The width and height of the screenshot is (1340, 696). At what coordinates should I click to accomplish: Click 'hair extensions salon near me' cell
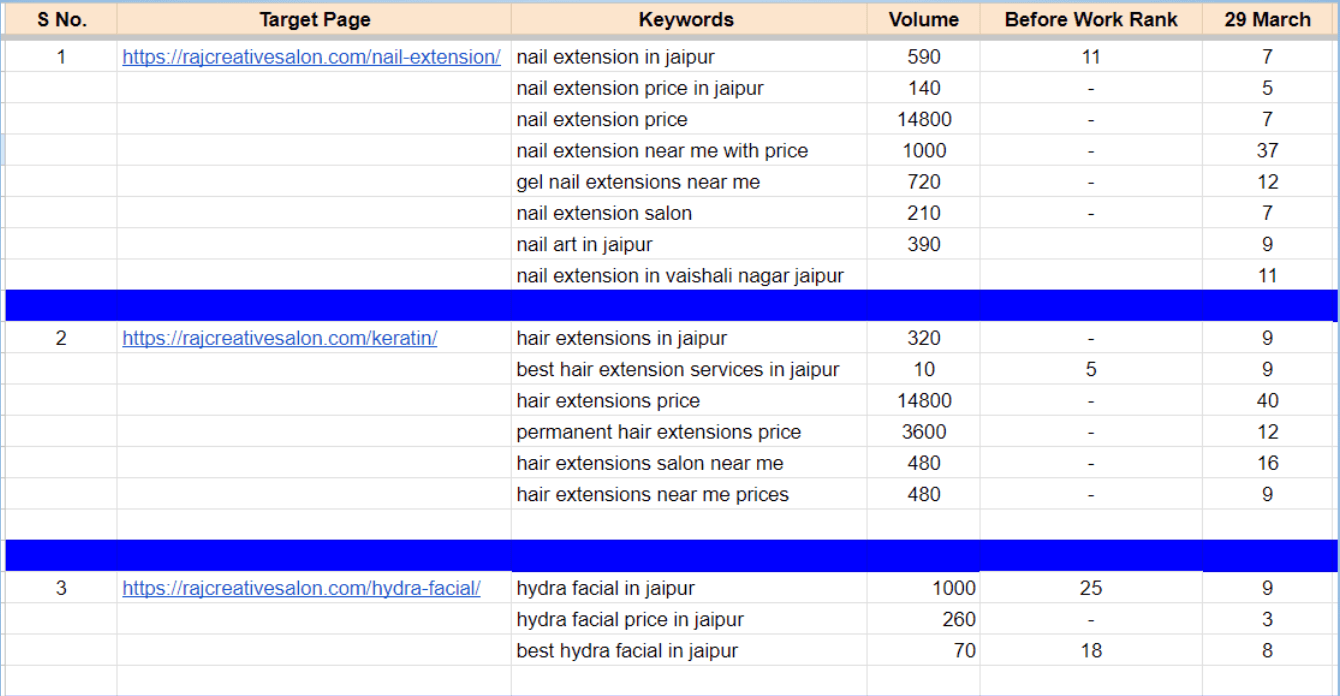(x=689, y=463)
